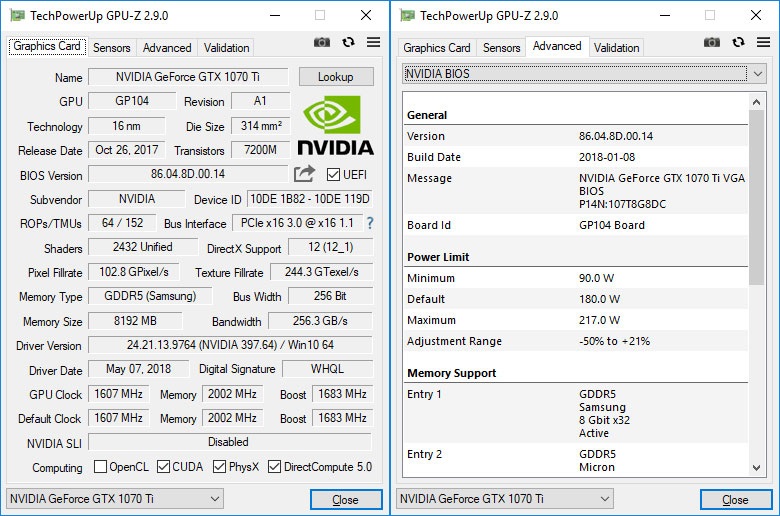Viewport: 780px width, 516px height.
Task: Click the Release Date field Oct 26, 2017
Action: coord(126,150)
